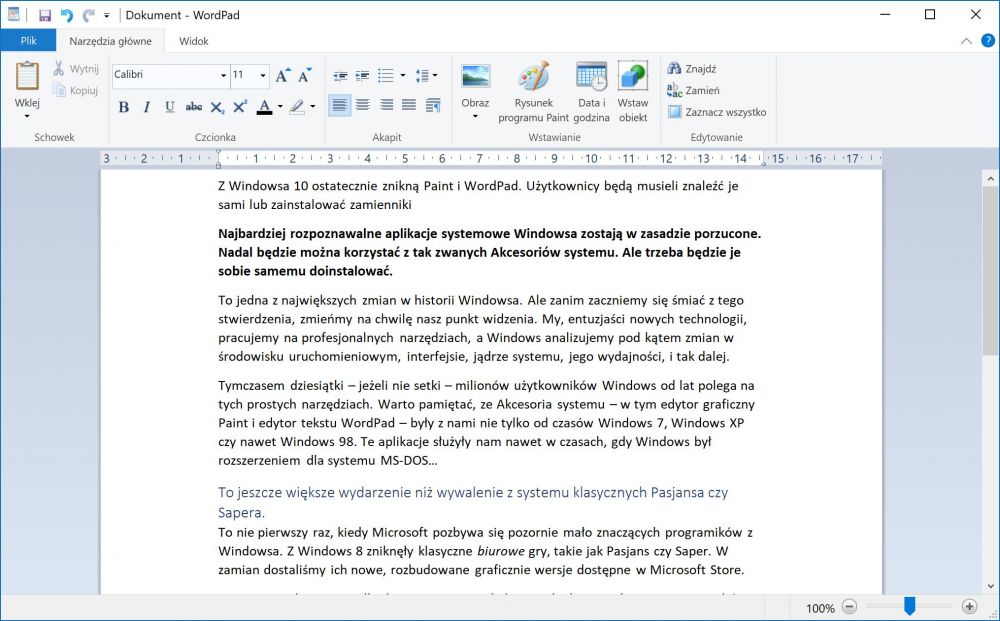The height and width of the screenshot is (621, 1000).
Task: Click the Wklej paste clipboard icon
Action: [27, 76]
